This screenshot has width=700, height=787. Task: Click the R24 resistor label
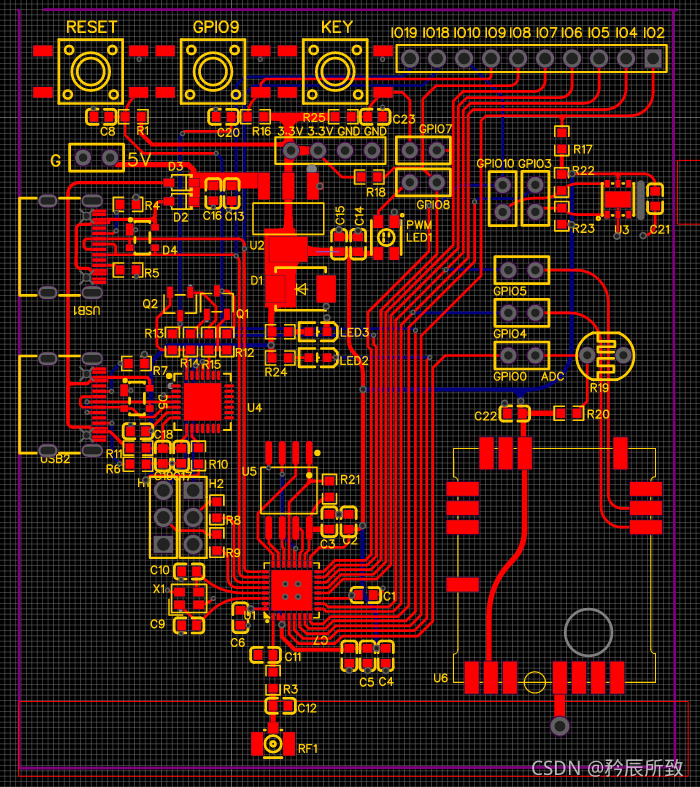click(x=275, y=372)
